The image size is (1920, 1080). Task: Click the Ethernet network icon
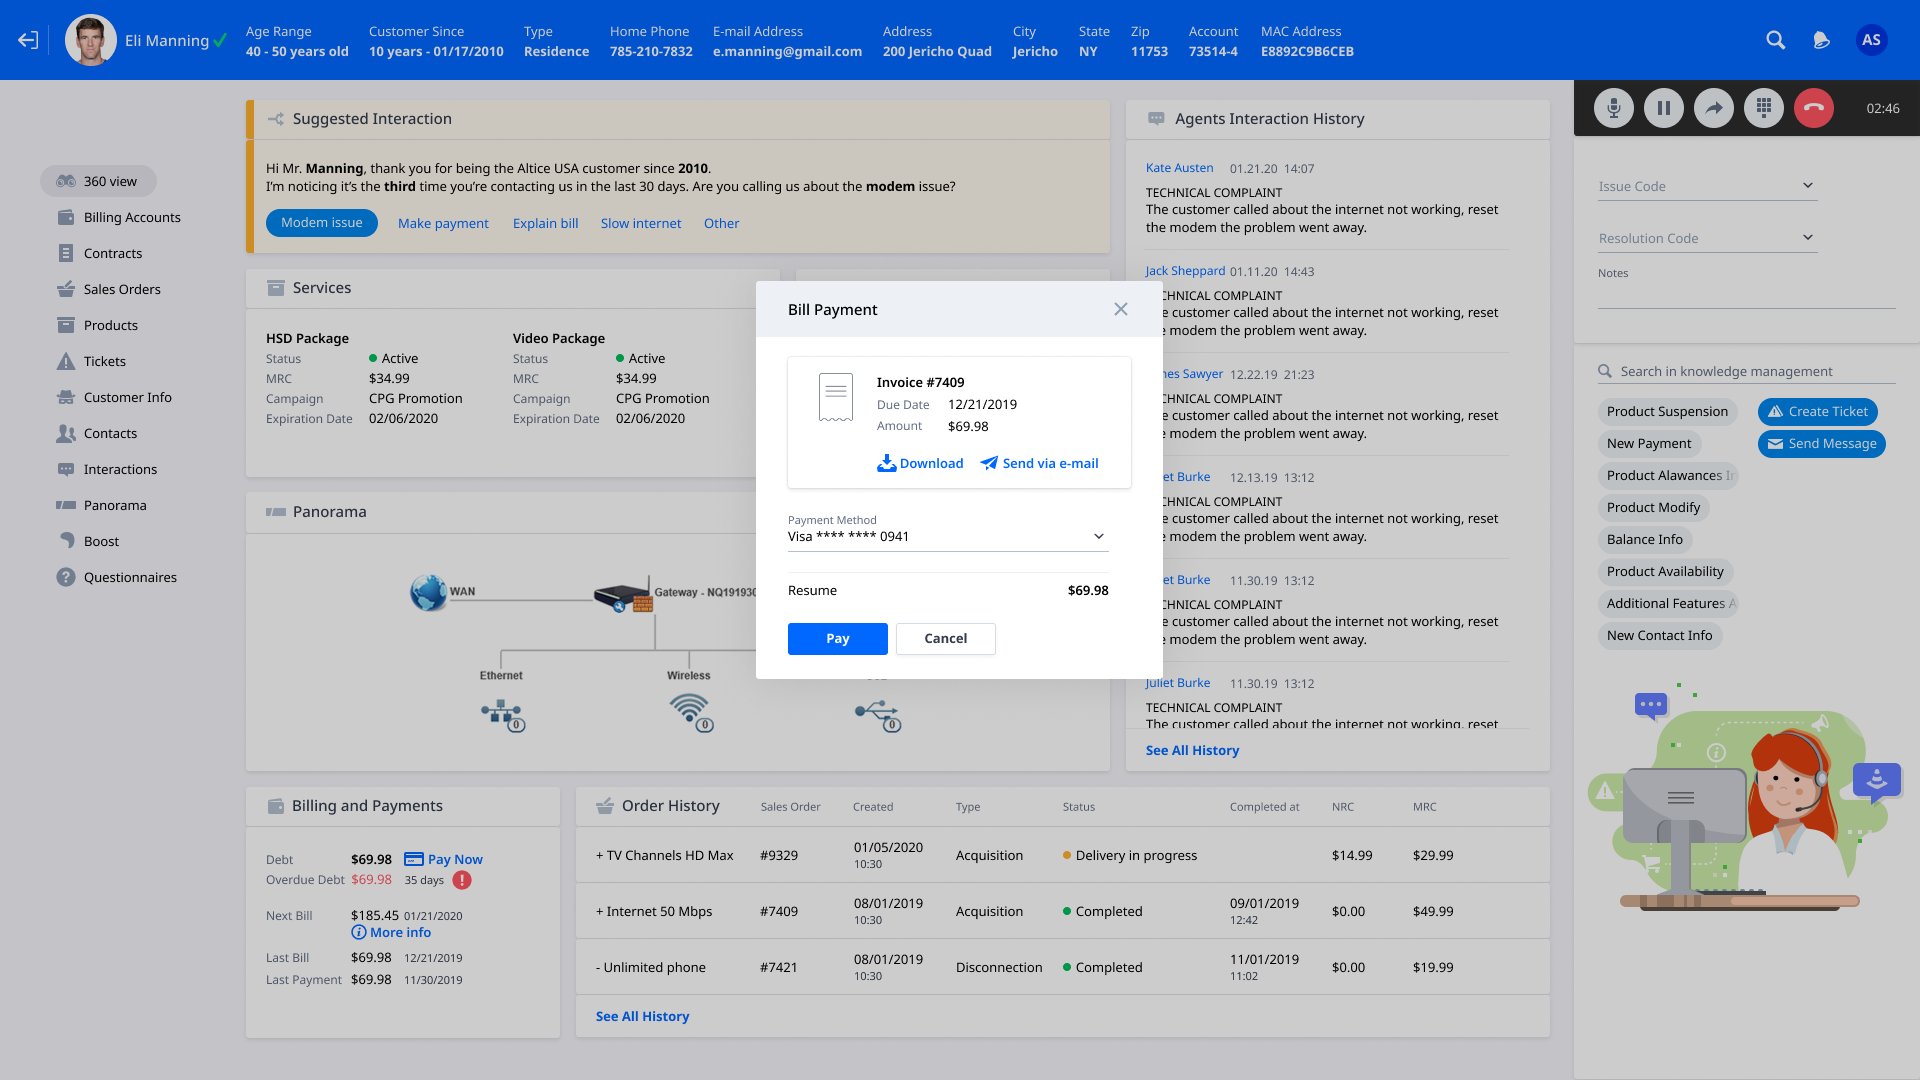[x=502, y=715]
